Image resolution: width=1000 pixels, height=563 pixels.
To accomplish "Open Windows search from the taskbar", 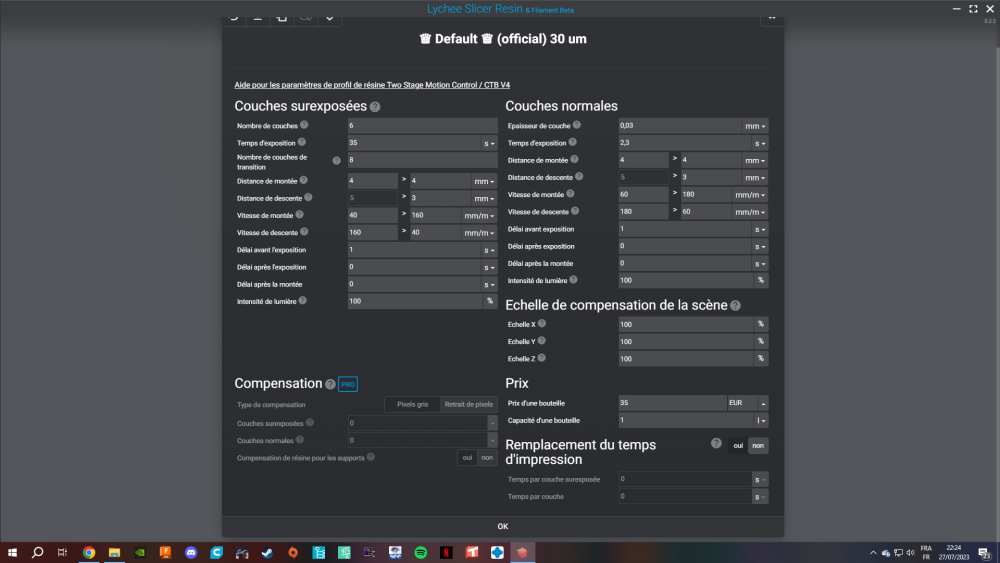I will [38, 553].
